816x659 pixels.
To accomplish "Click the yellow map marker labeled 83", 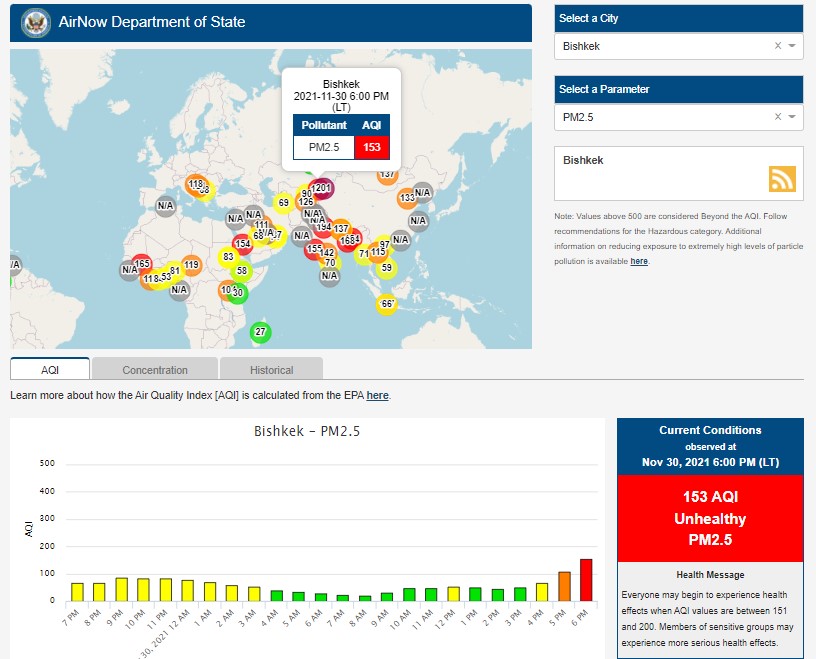I will click(228, 257).
